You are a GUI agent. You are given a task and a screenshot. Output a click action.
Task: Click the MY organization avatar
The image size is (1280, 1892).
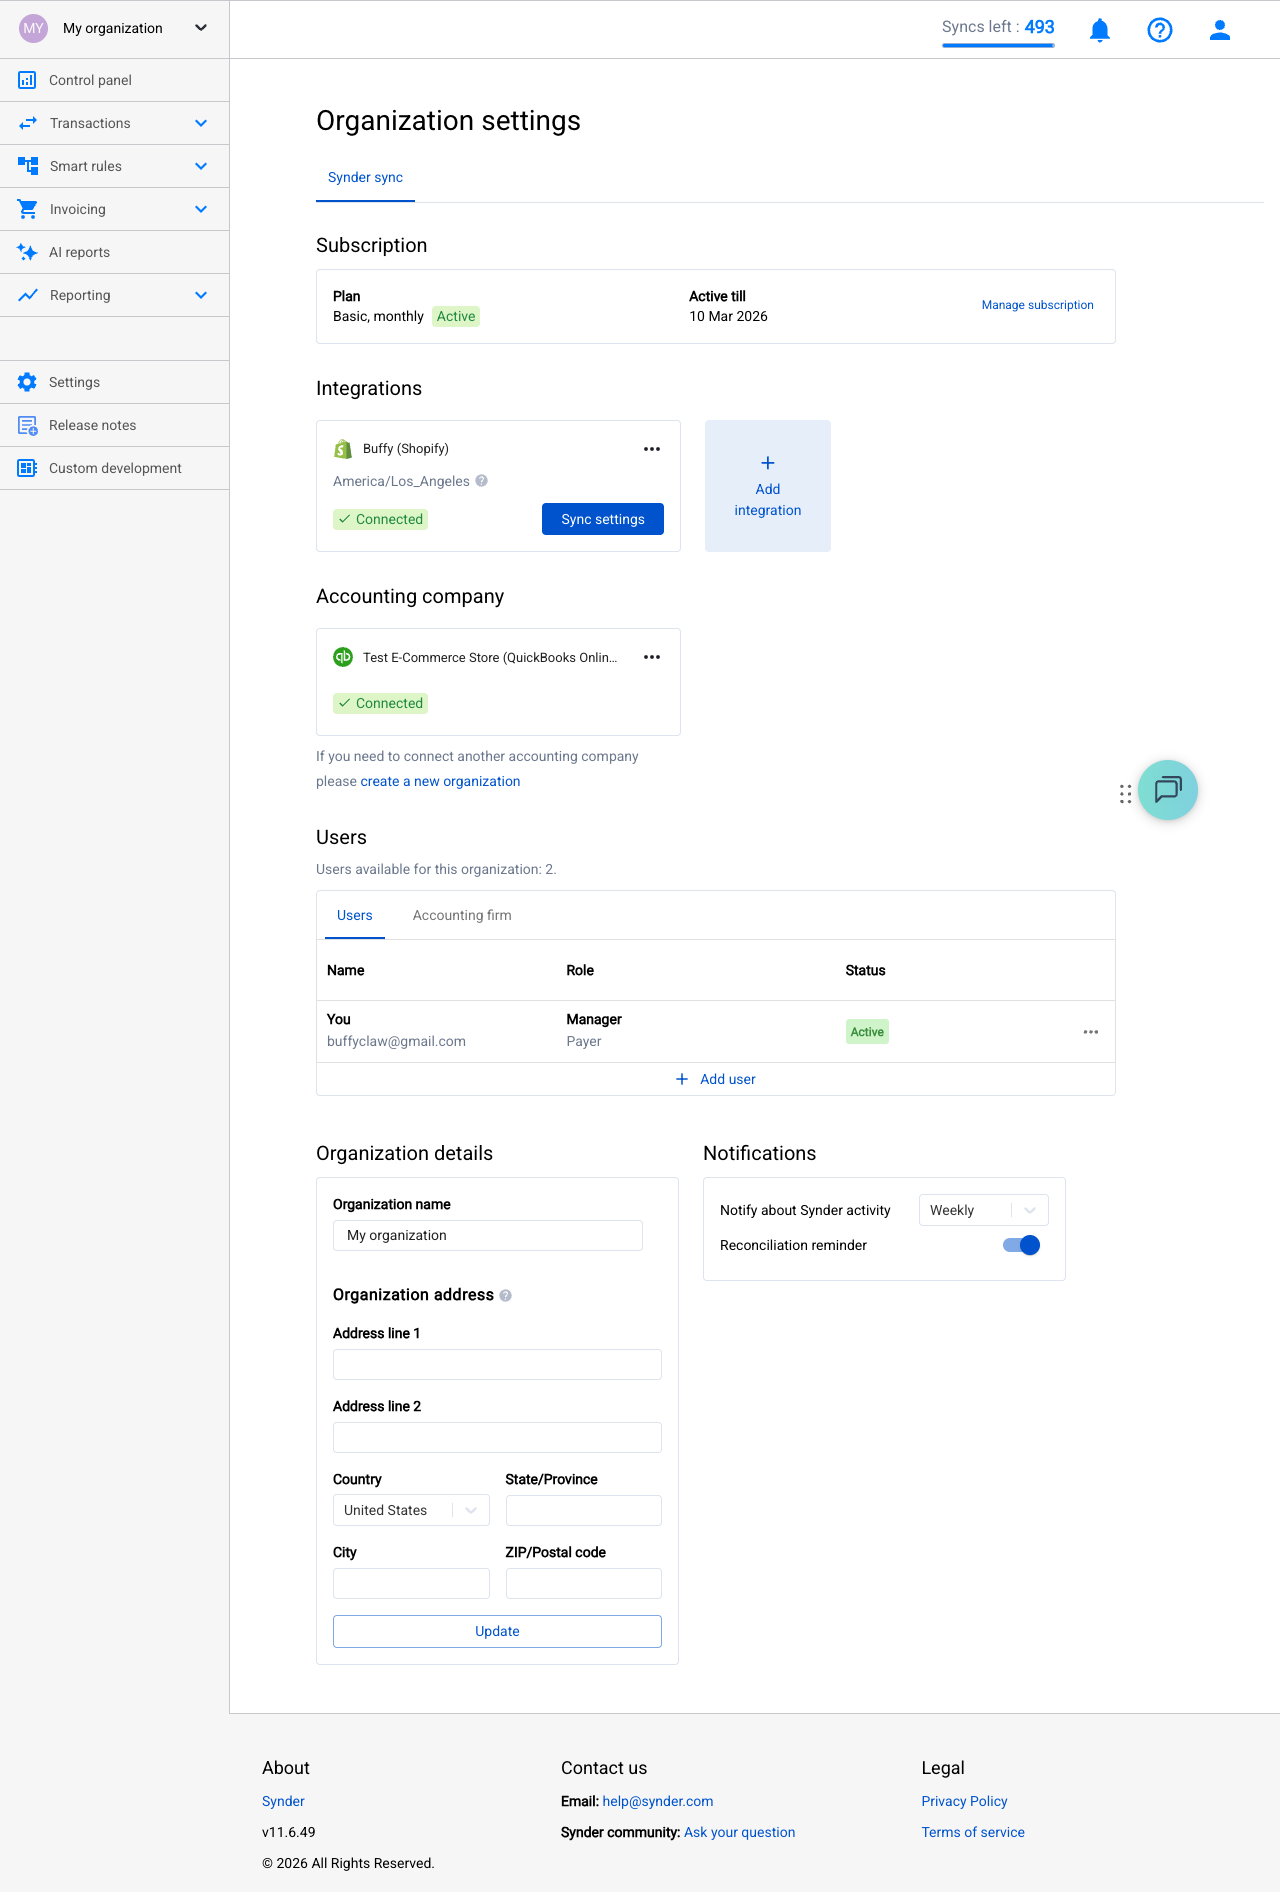34,28
